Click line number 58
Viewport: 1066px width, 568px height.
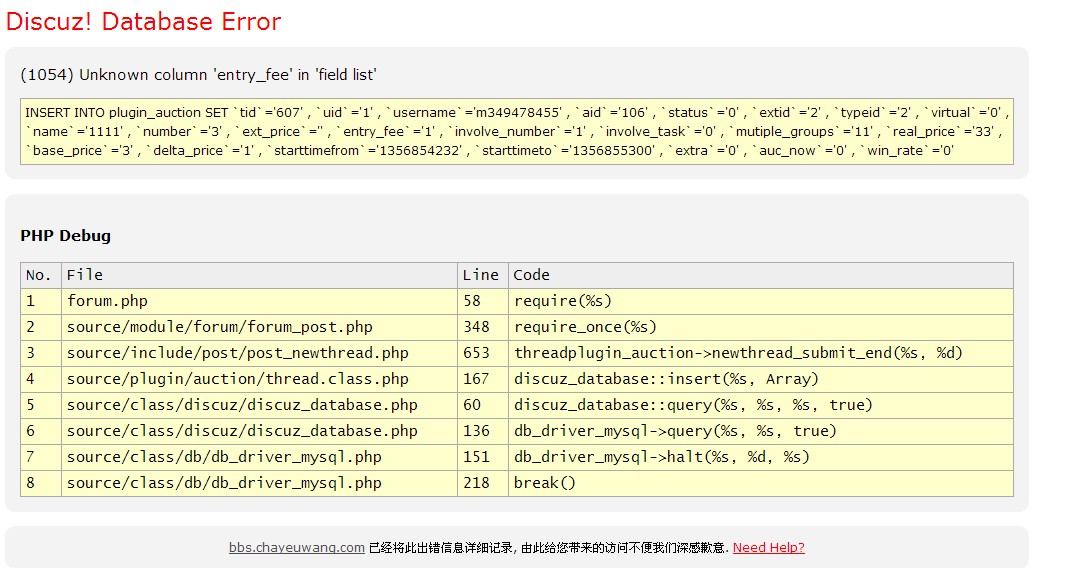point(483,301)
